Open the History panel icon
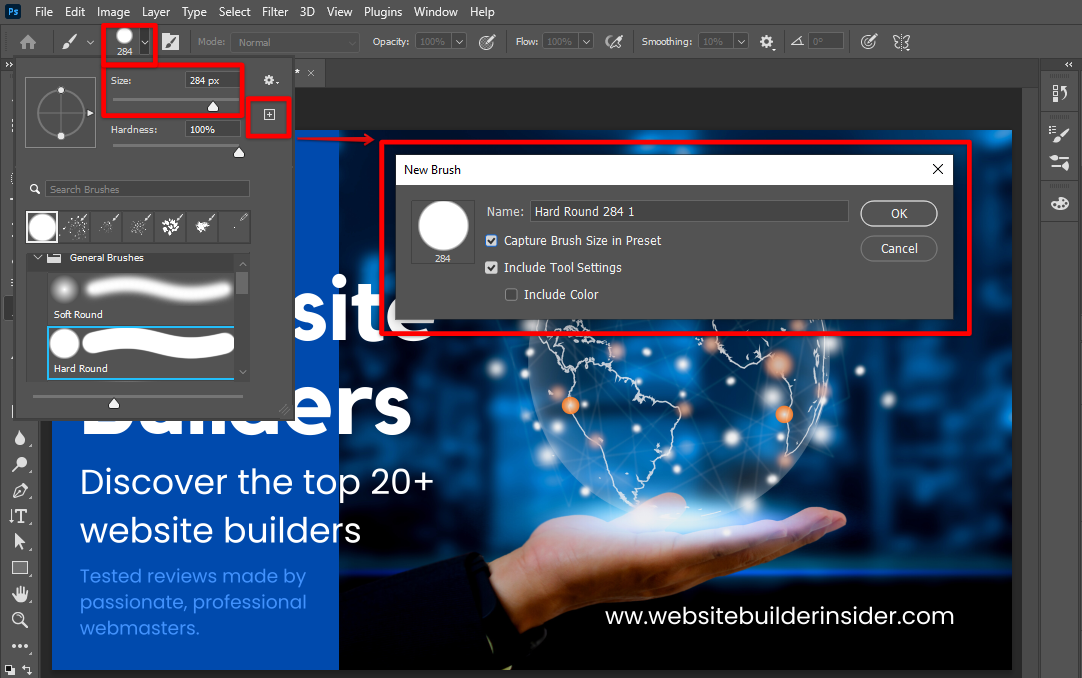This screenshot has width=1082, height=678. (x=1059, y=93)
